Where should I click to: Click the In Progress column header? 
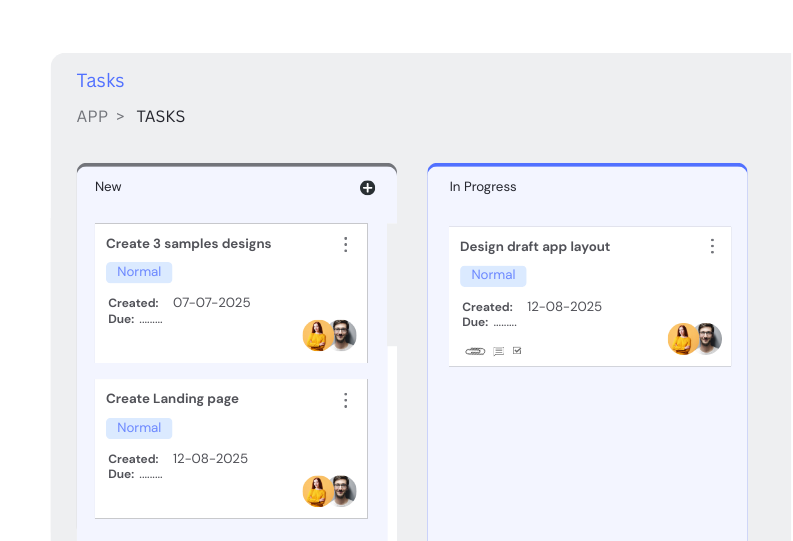[483, 187]
